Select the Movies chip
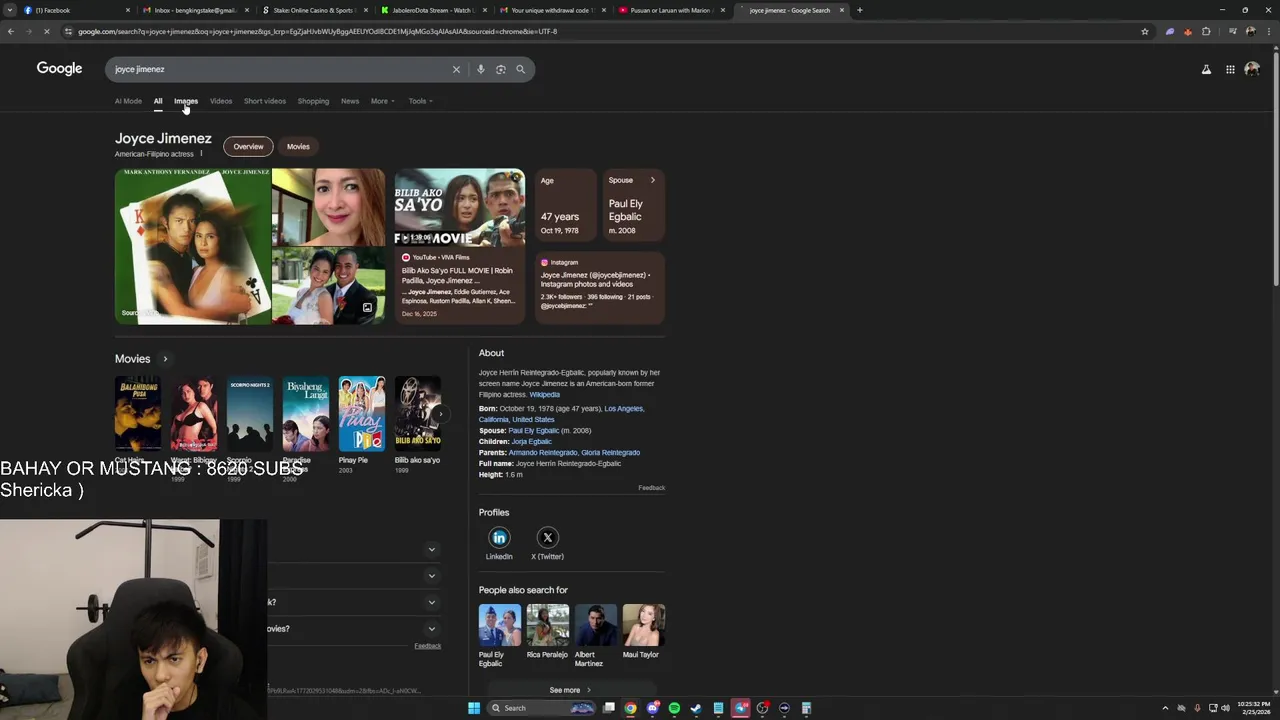 click(x=298, y=146)
